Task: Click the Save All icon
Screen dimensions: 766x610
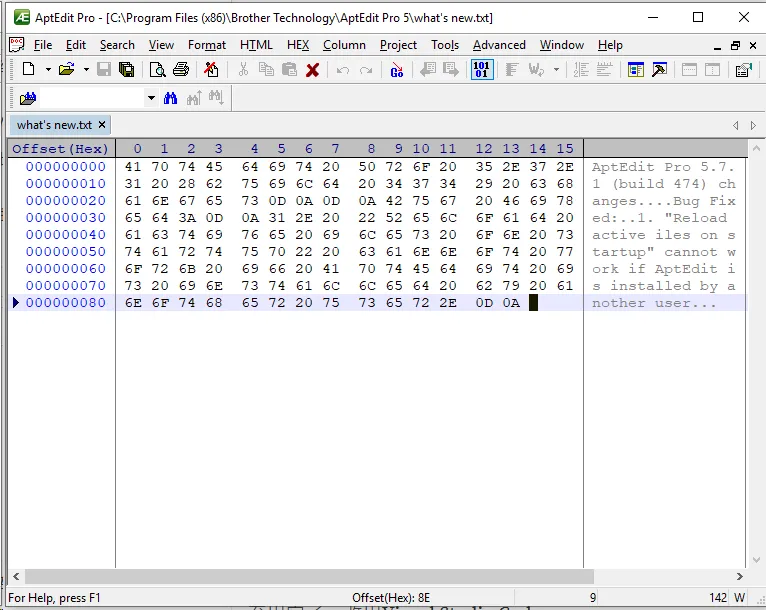Action: click(x=127, y=69)
